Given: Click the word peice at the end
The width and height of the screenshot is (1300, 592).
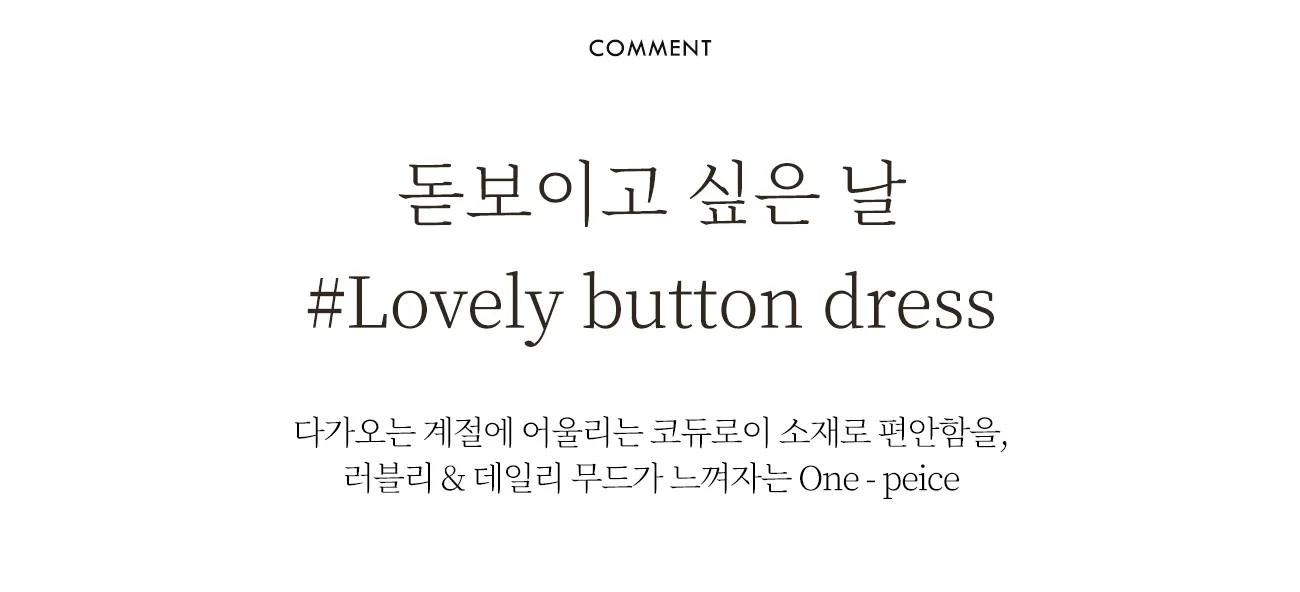Looking at the screenshot, I should tap(922, 482).
